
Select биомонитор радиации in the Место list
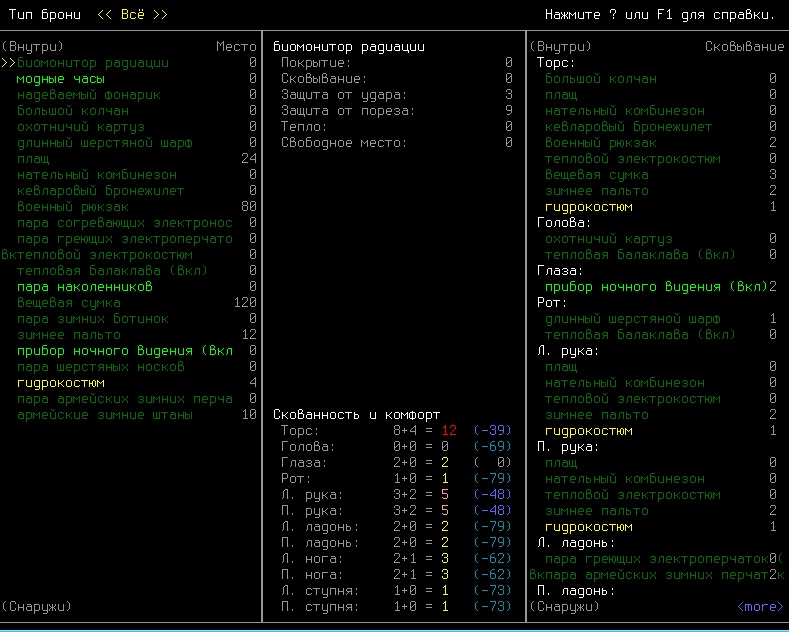coord(129,63)
